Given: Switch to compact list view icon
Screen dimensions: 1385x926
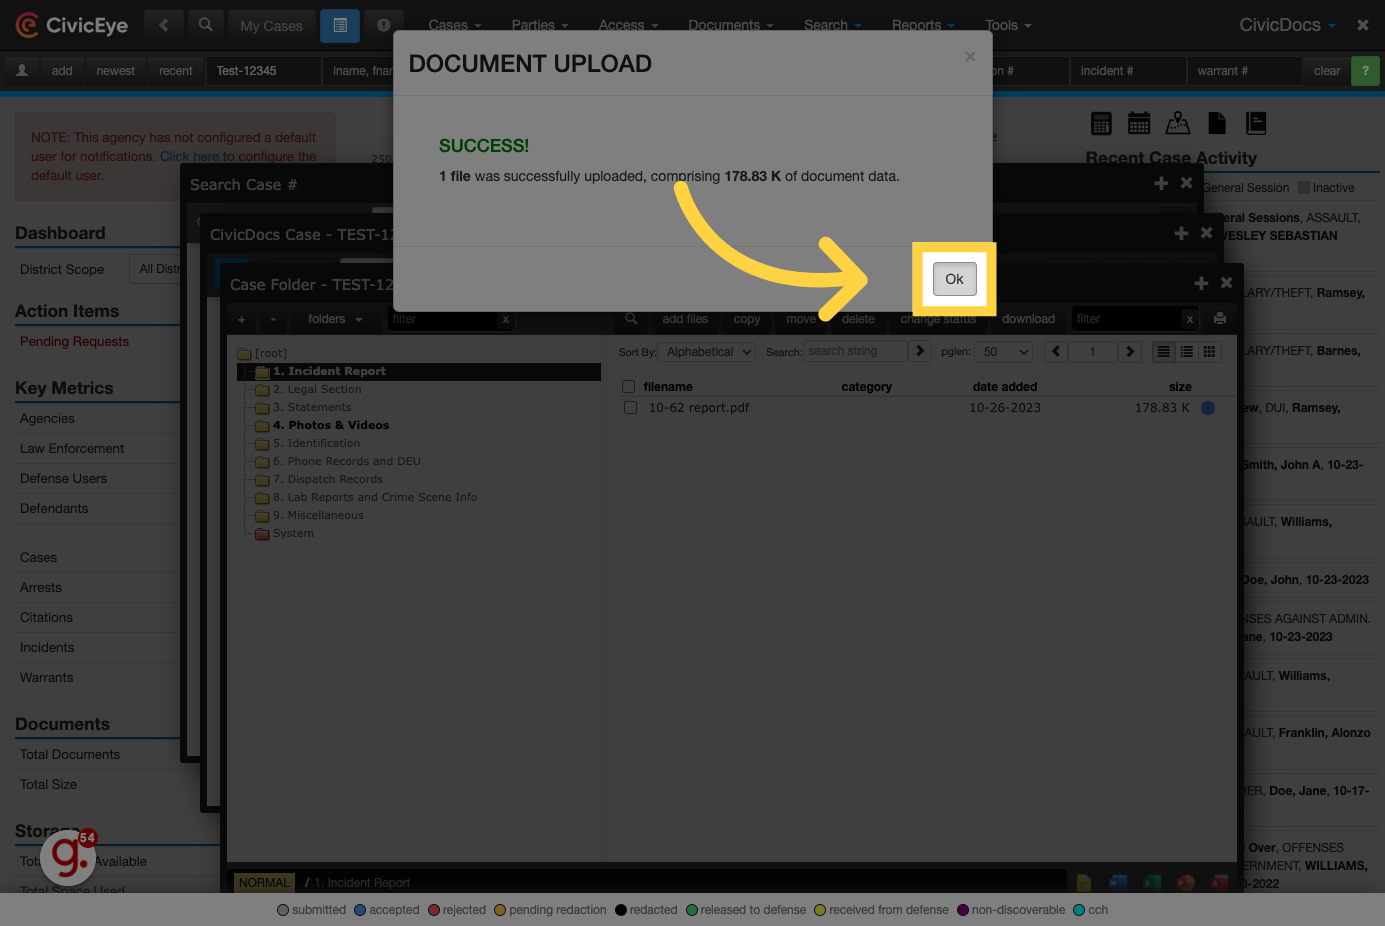Looking at the screenshot, I should click(x=1186, y=351).
